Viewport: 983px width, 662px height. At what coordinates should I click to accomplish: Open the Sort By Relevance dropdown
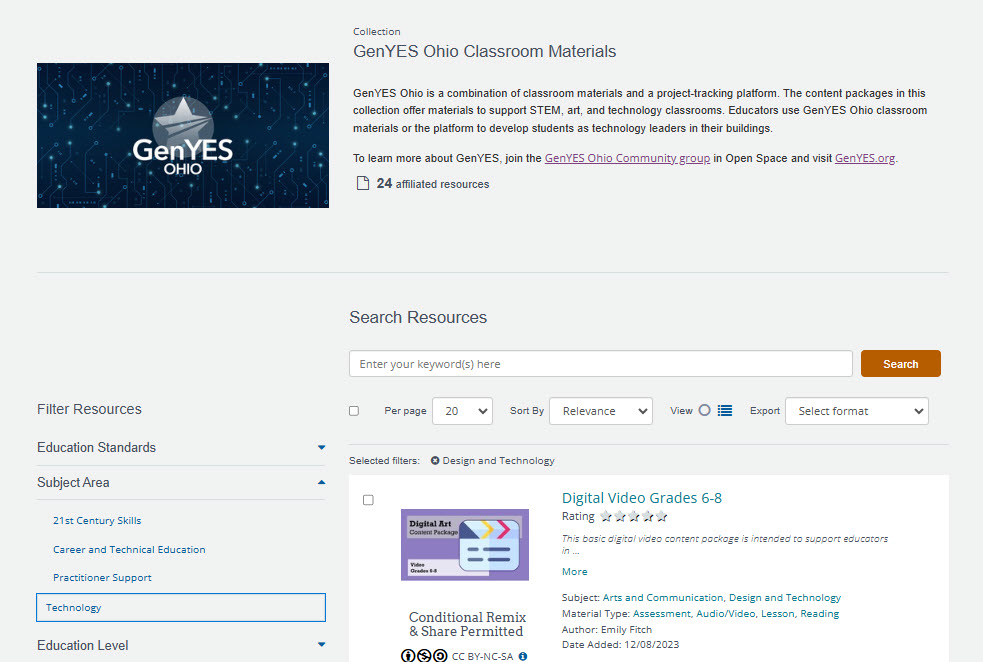pyautogui.click(x=601, y=411)
